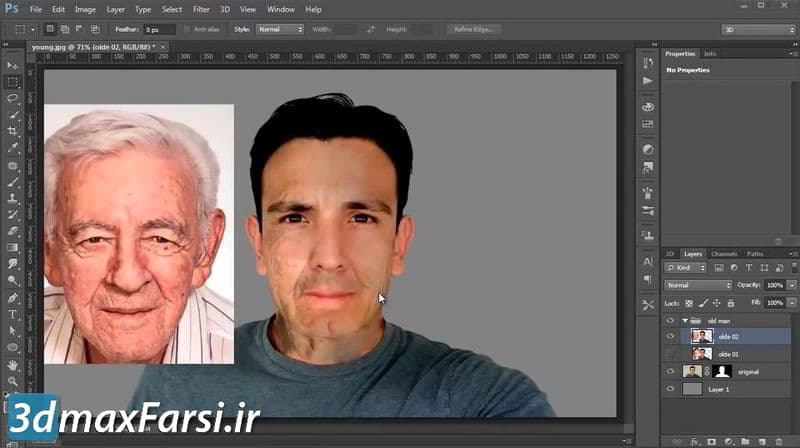Open Paragraph panel icon in dock
Screen dimensions: 800x448
(x=648, y=280)
